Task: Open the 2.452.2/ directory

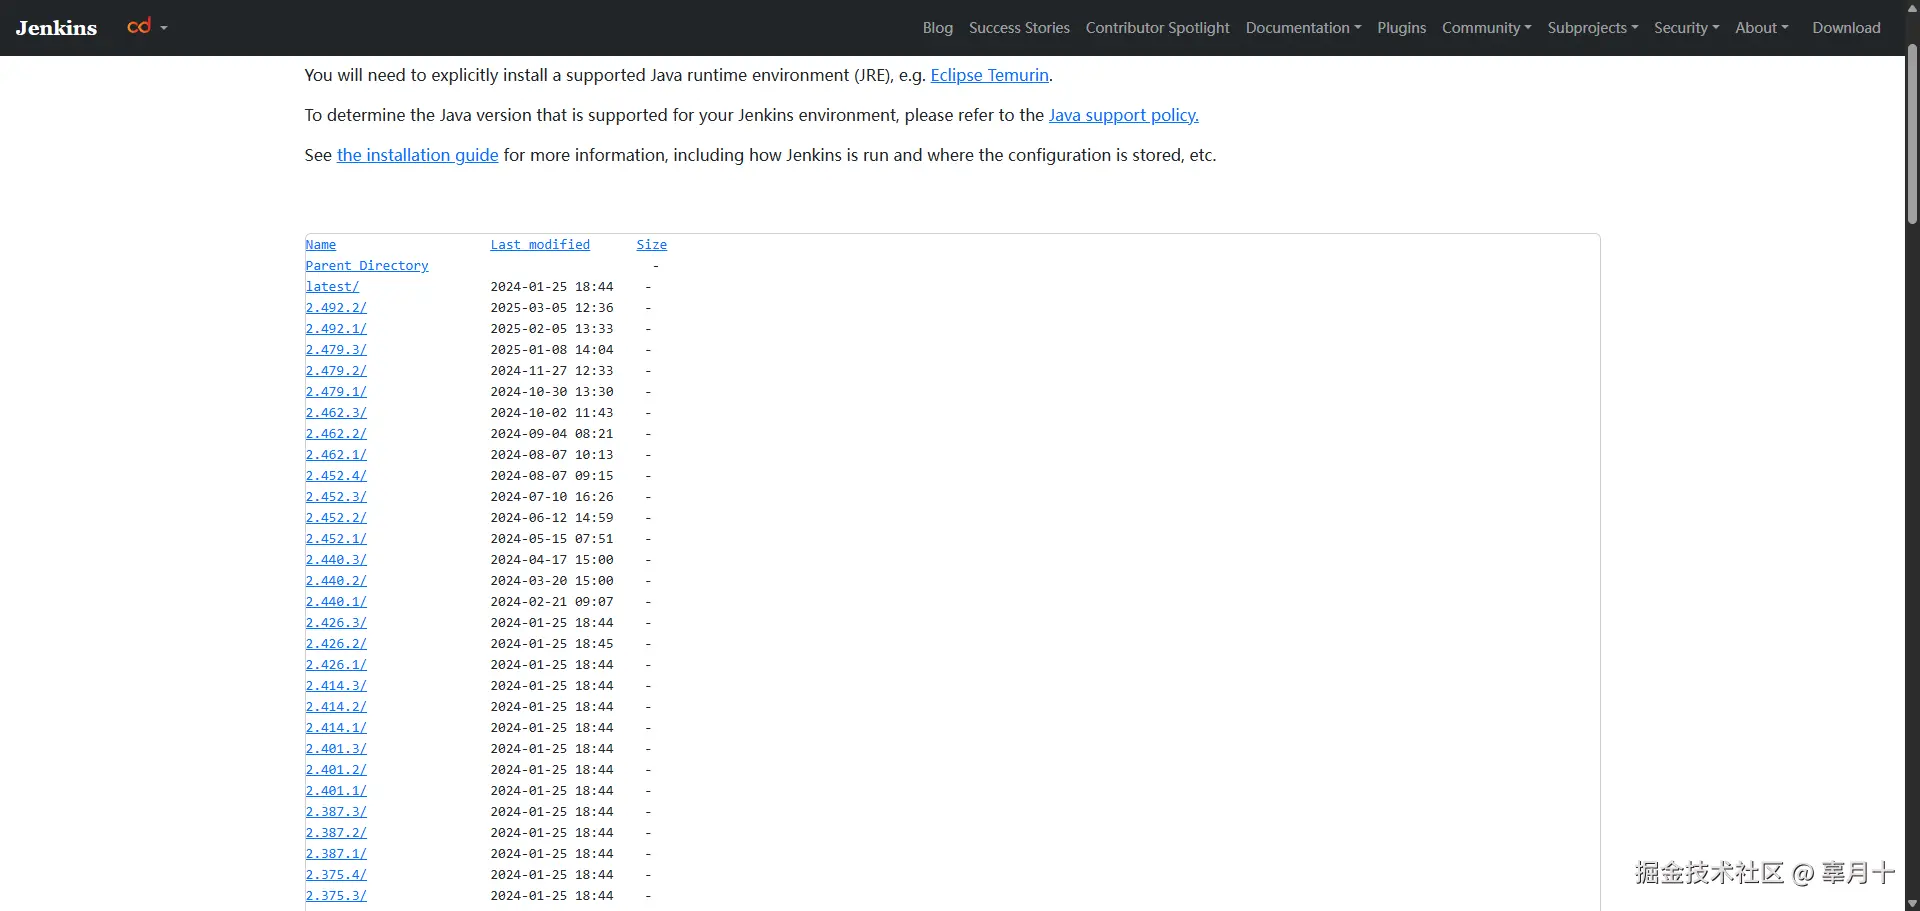Action: point(336,518)
